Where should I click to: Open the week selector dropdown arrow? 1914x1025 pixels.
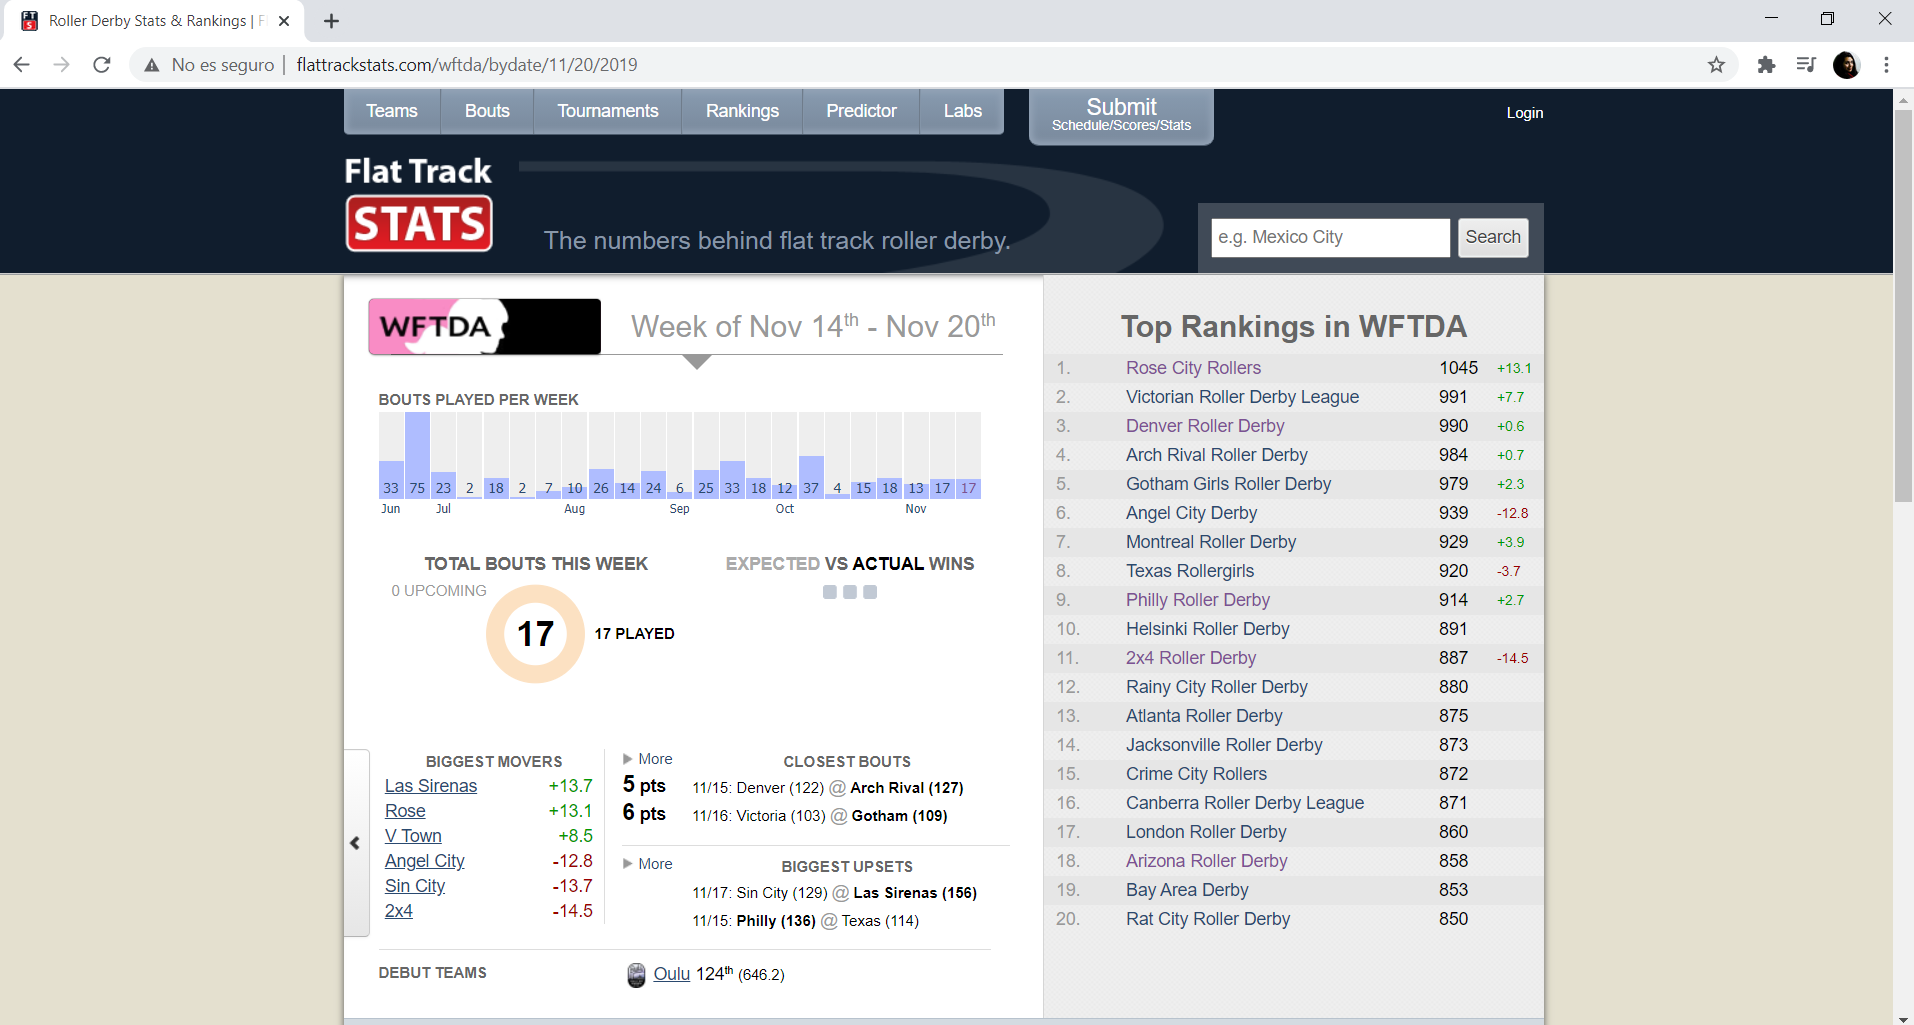pos(697,362)
